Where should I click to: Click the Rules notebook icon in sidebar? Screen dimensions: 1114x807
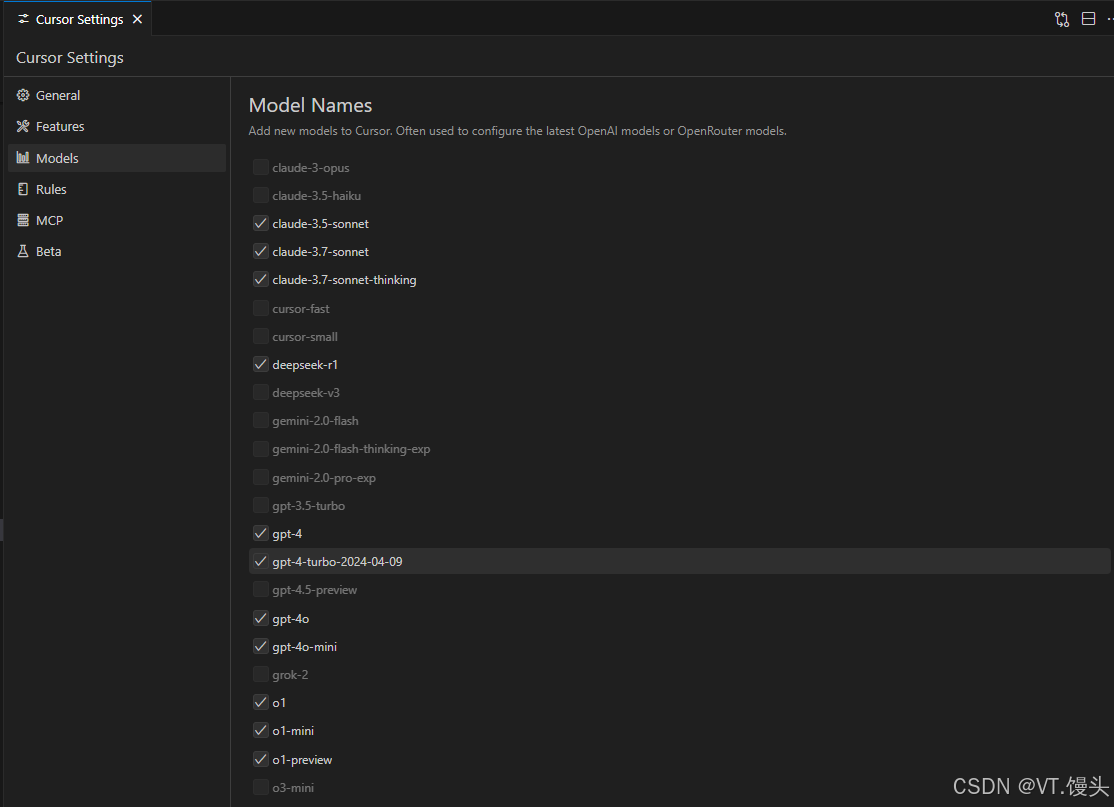coord(23,189)
